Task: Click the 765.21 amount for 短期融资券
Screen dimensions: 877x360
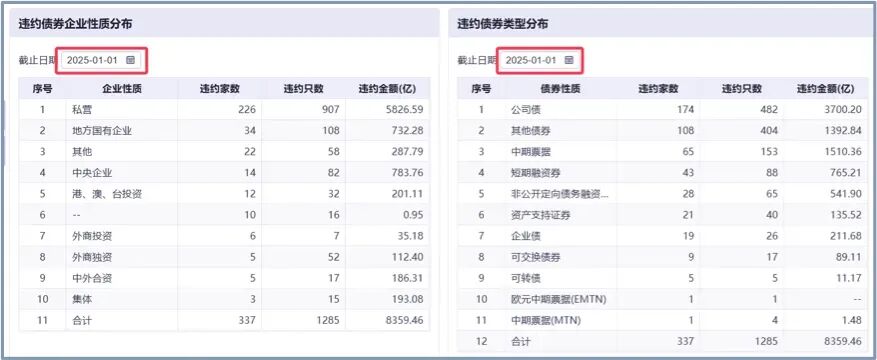Action: pos(846,173)
